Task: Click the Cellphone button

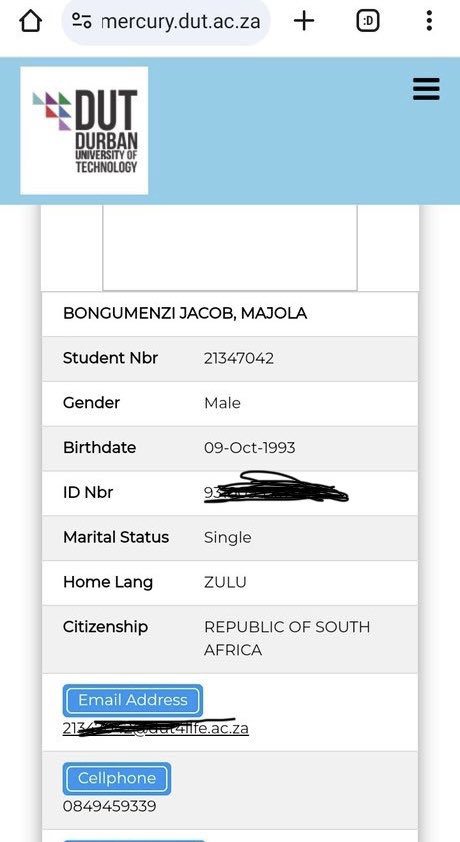Action: point(116,779)
